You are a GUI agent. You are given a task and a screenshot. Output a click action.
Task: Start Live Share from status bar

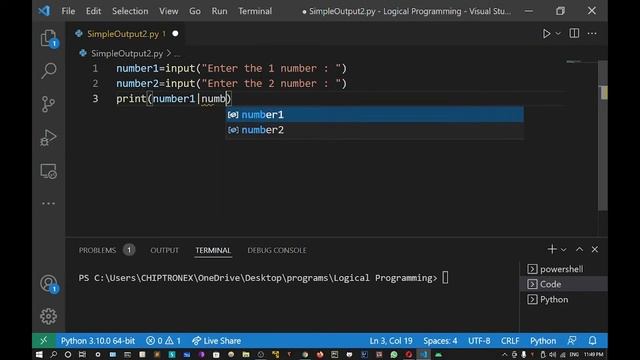coord(216,340)
